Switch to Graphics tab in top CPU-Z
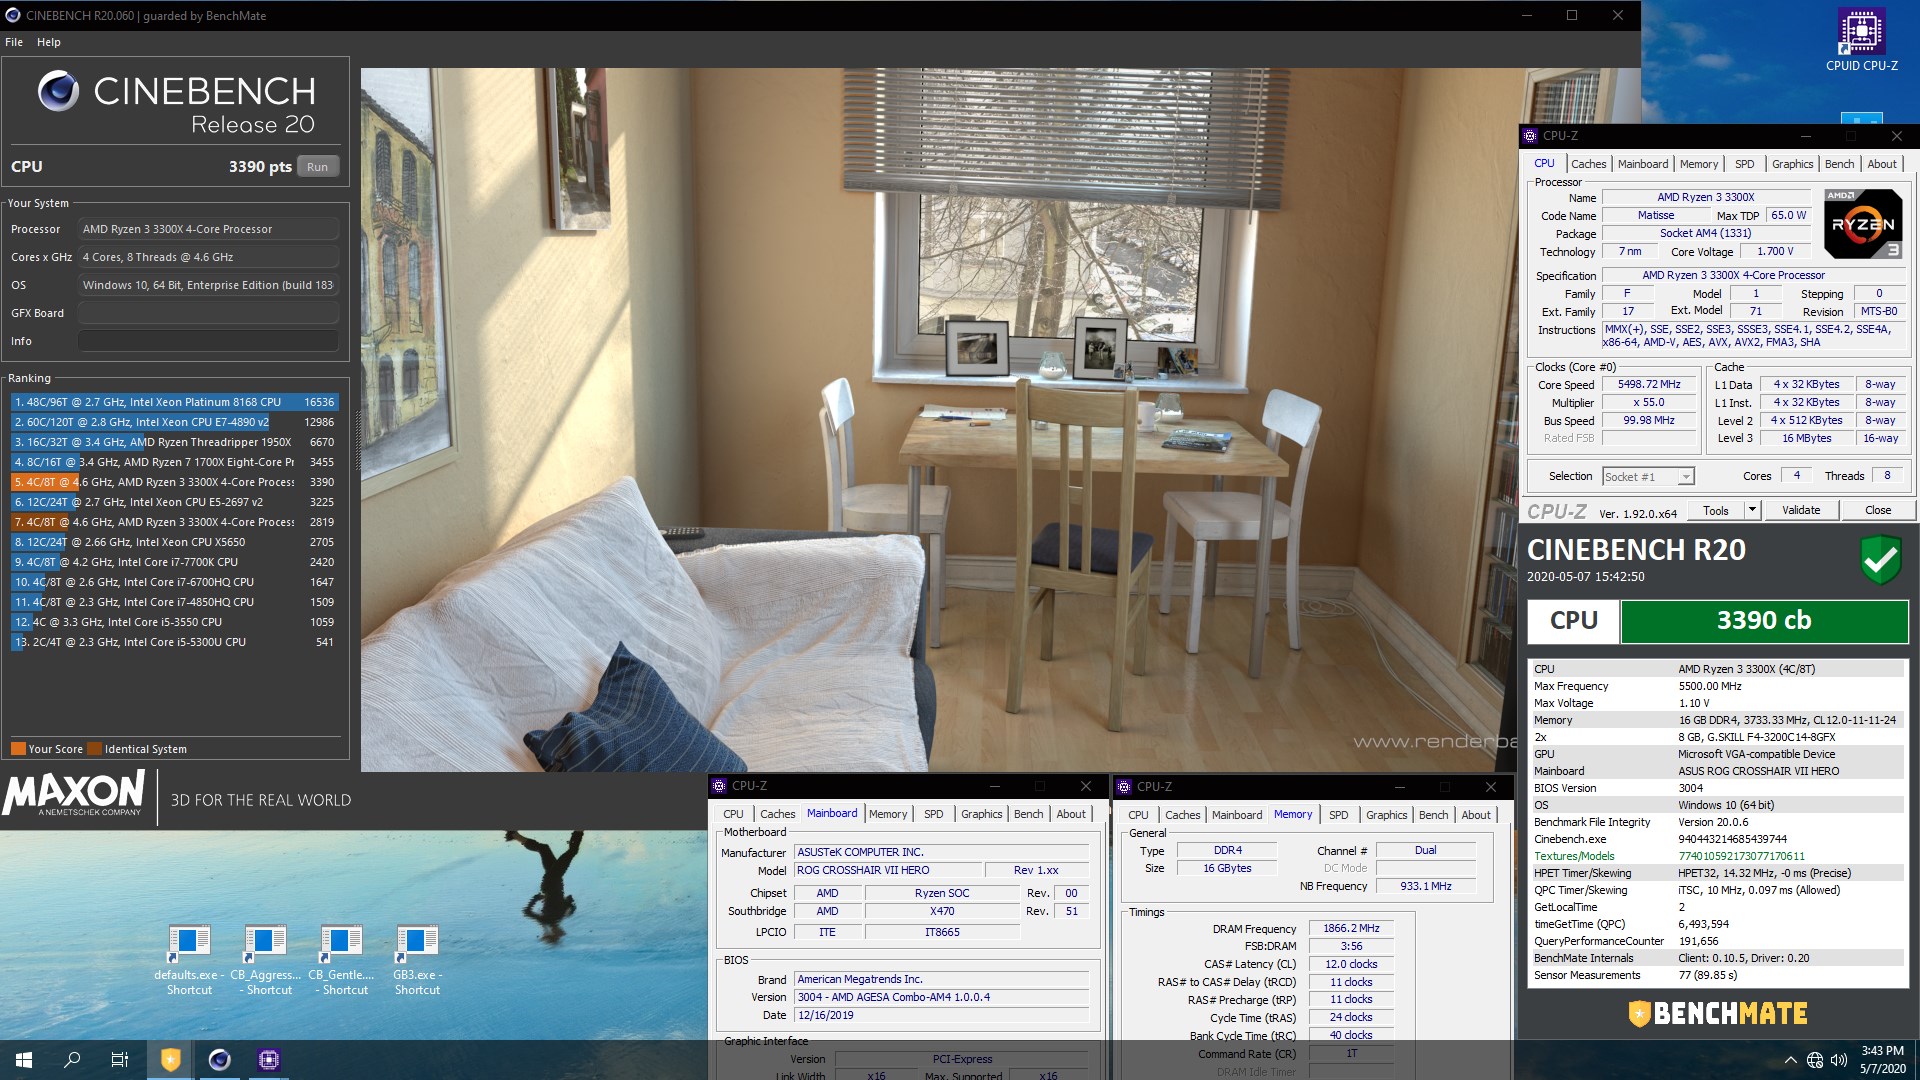Viewport: 1920px width, 1080px height. [1792, 164]
